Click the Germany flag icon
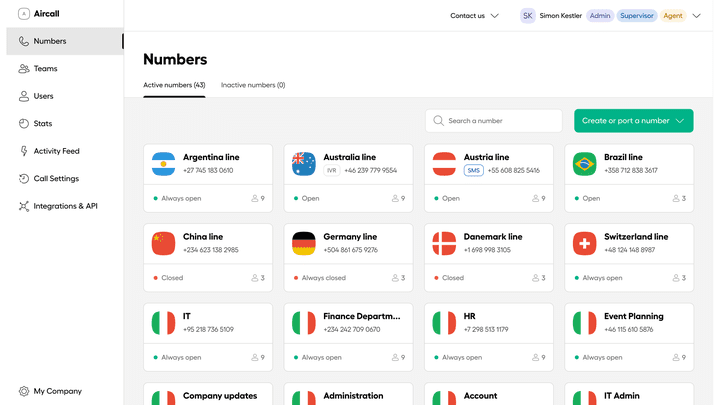The height and width of the screenshot is (405, 720). 304,243
